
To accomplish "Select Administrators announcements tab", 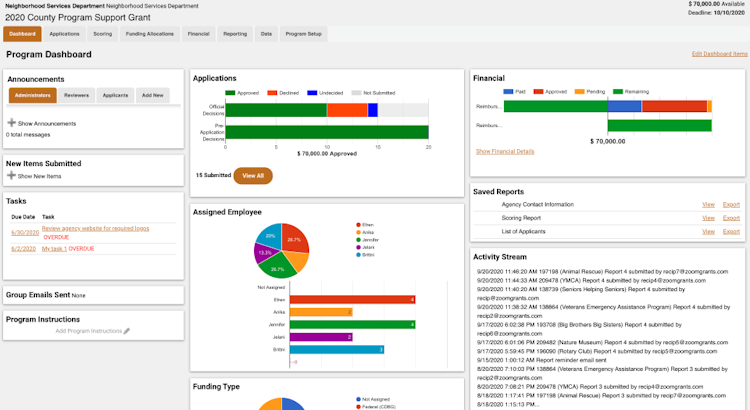I will (33, 95).
